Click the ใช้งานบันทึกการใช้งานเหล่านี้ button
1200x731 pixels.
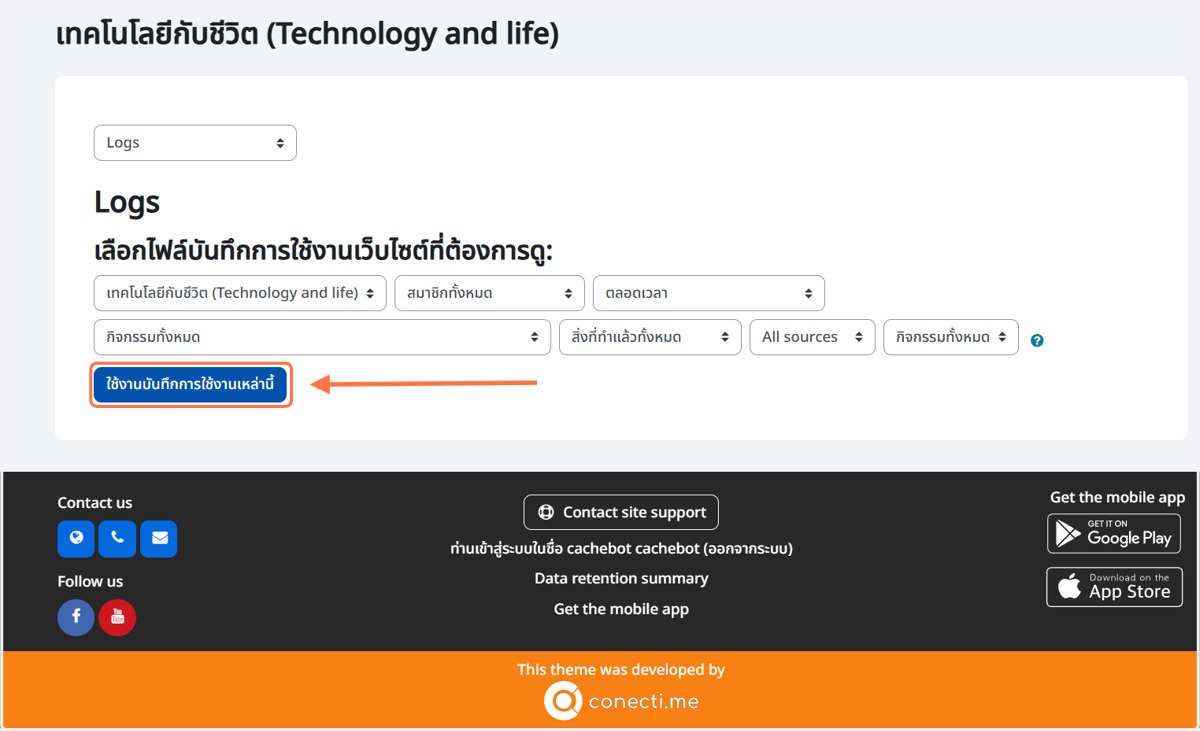(190, 384)
